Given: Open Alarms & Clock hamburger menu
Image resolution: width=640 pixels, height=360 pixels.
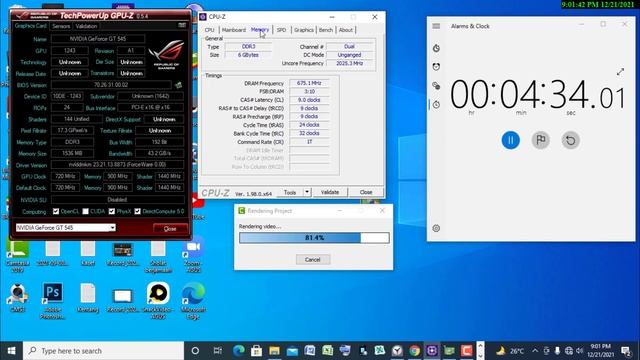Looking at the screenshot, I should (436, 26).
